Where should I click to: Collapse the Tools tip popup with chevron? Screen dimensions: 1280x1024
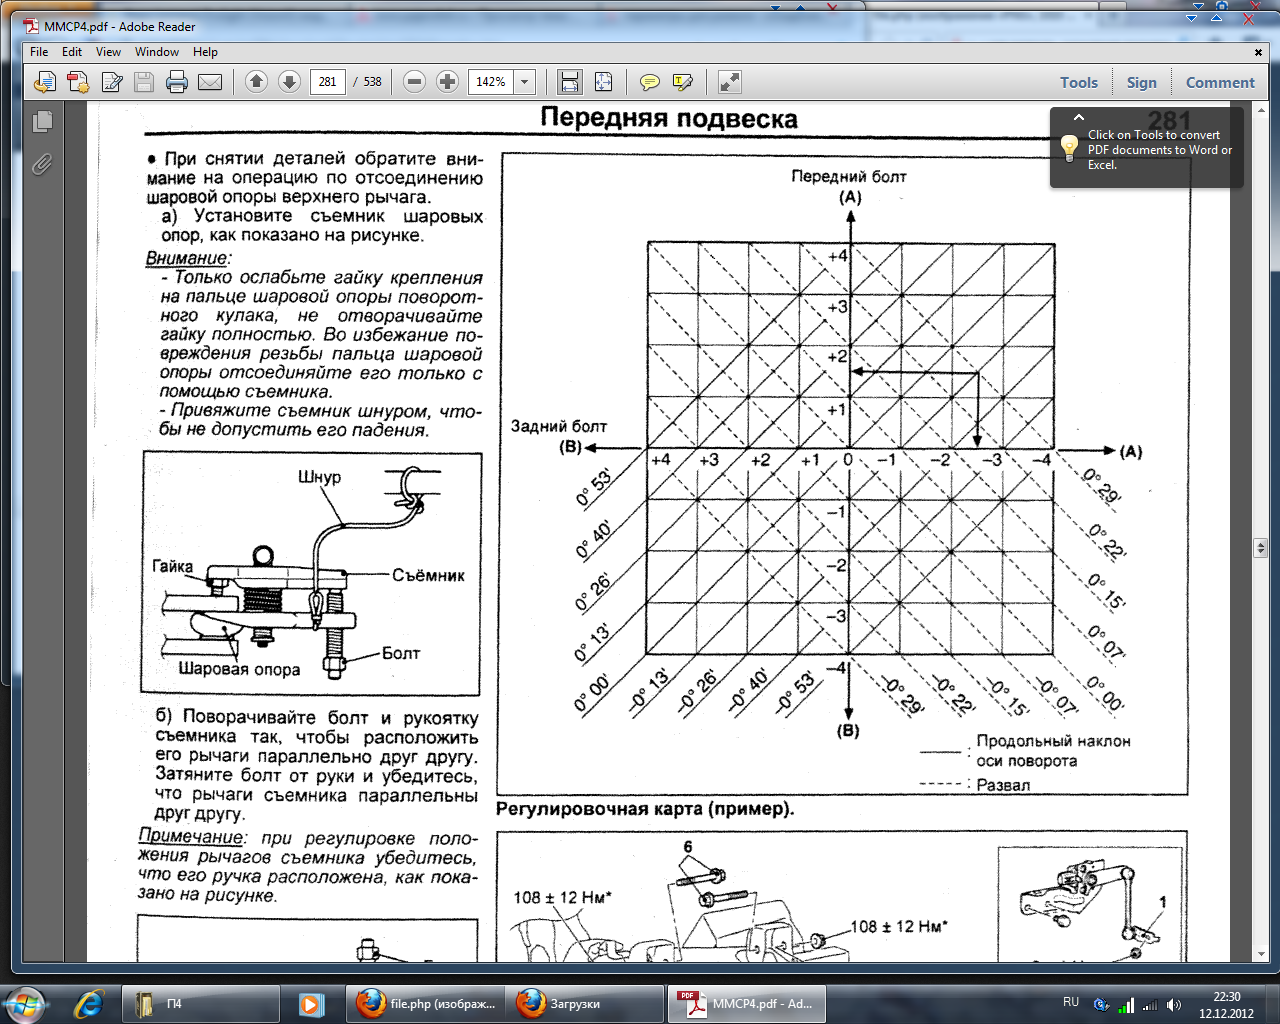pos(1079,117)
